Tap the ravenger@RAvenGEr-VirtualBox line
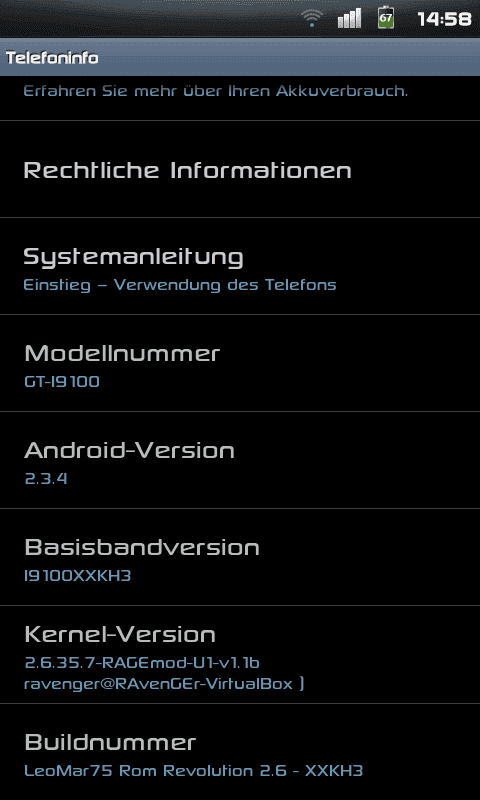The image size is (480, 800). (x=164, y=684)
